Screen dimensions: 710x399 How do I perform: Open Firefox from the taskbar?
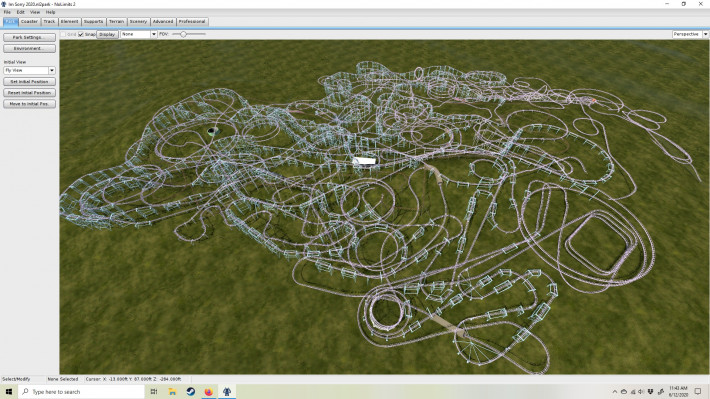[x=209, y=392]
